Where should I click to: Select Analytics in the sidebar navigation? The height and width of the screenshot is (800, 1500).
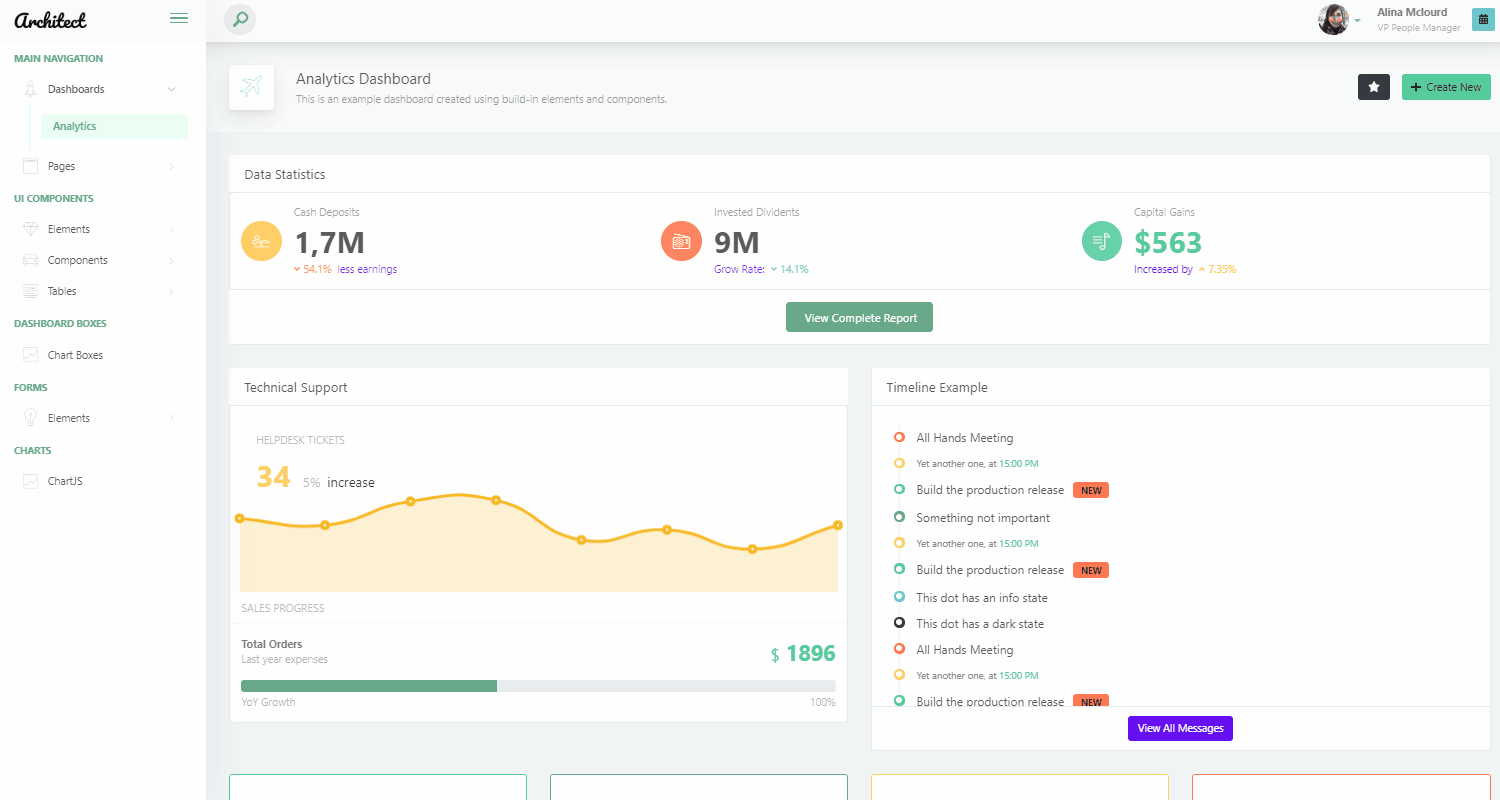[73, 126]
